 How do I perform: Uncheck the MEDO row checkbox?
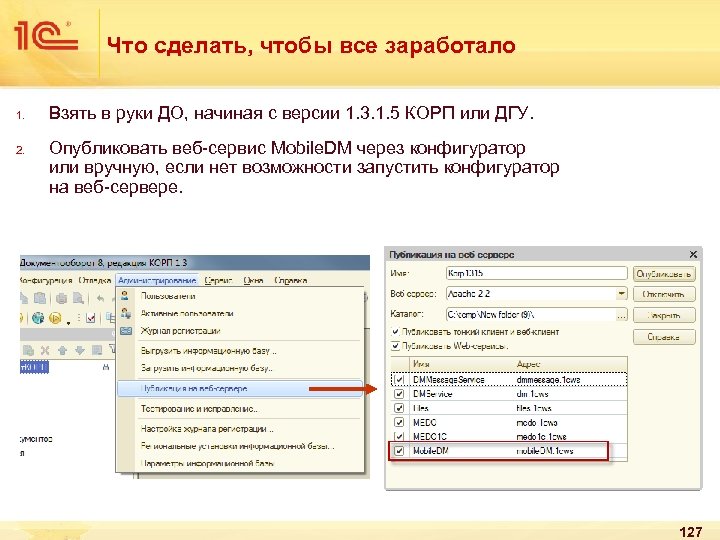[399, 422]
